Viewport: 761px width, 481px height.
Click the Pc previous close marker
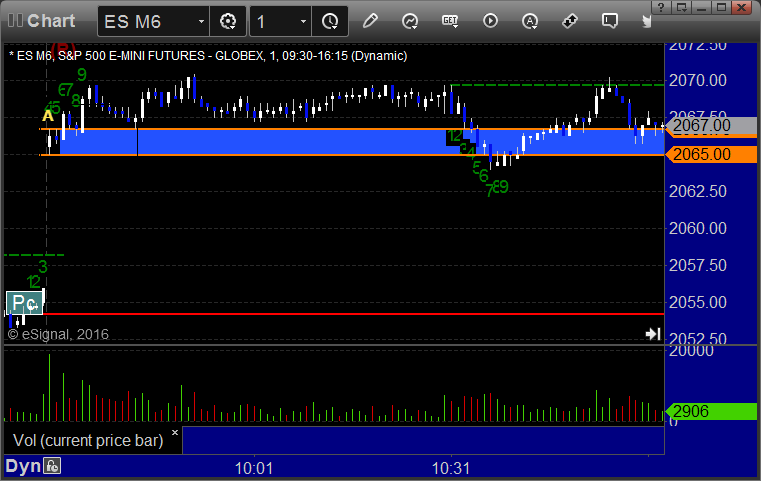pyautogui.click(x=24, y=303)
